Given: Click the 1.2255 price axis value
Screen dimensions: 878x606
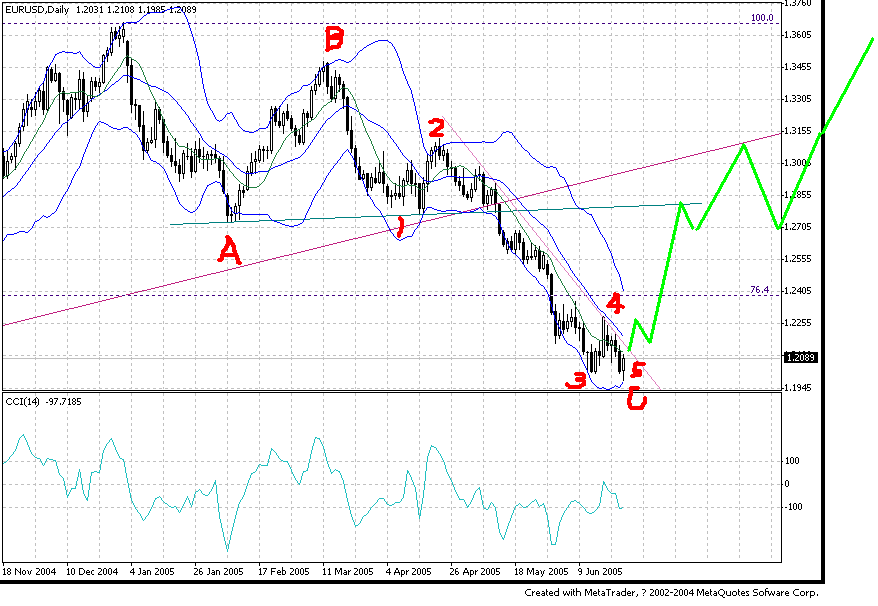Looking at the screenshot, I should (x=799, y=323).
